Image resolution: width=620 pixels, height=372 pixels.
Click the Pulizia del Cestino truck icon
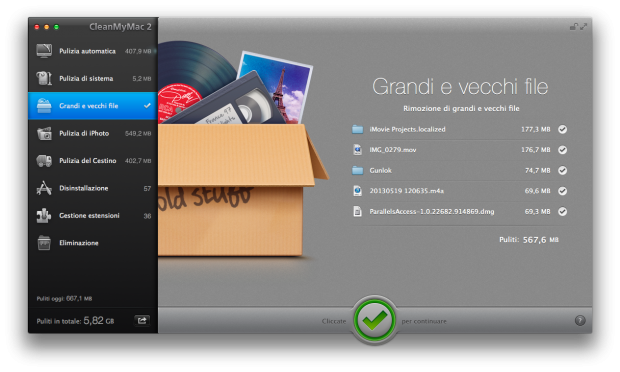point(44,161)
